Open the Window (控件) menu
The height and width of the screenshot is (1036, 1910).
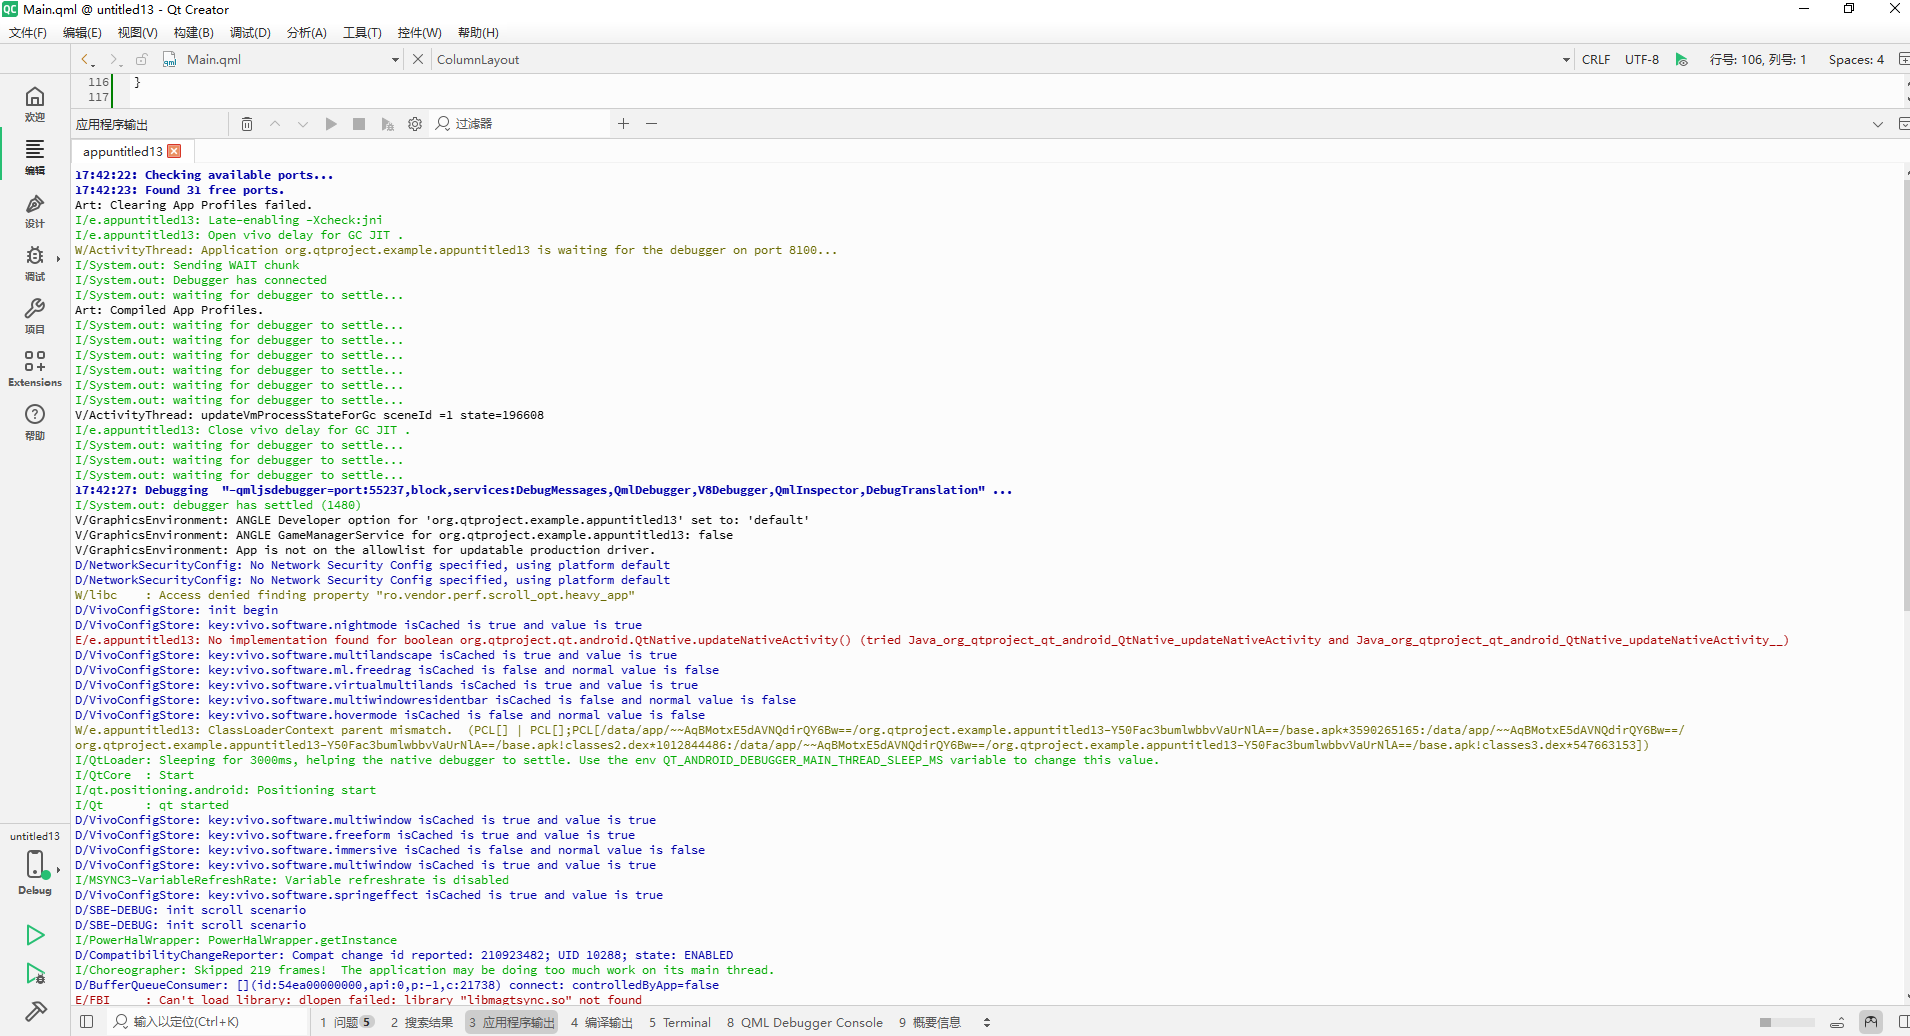[x=419, y=33]
